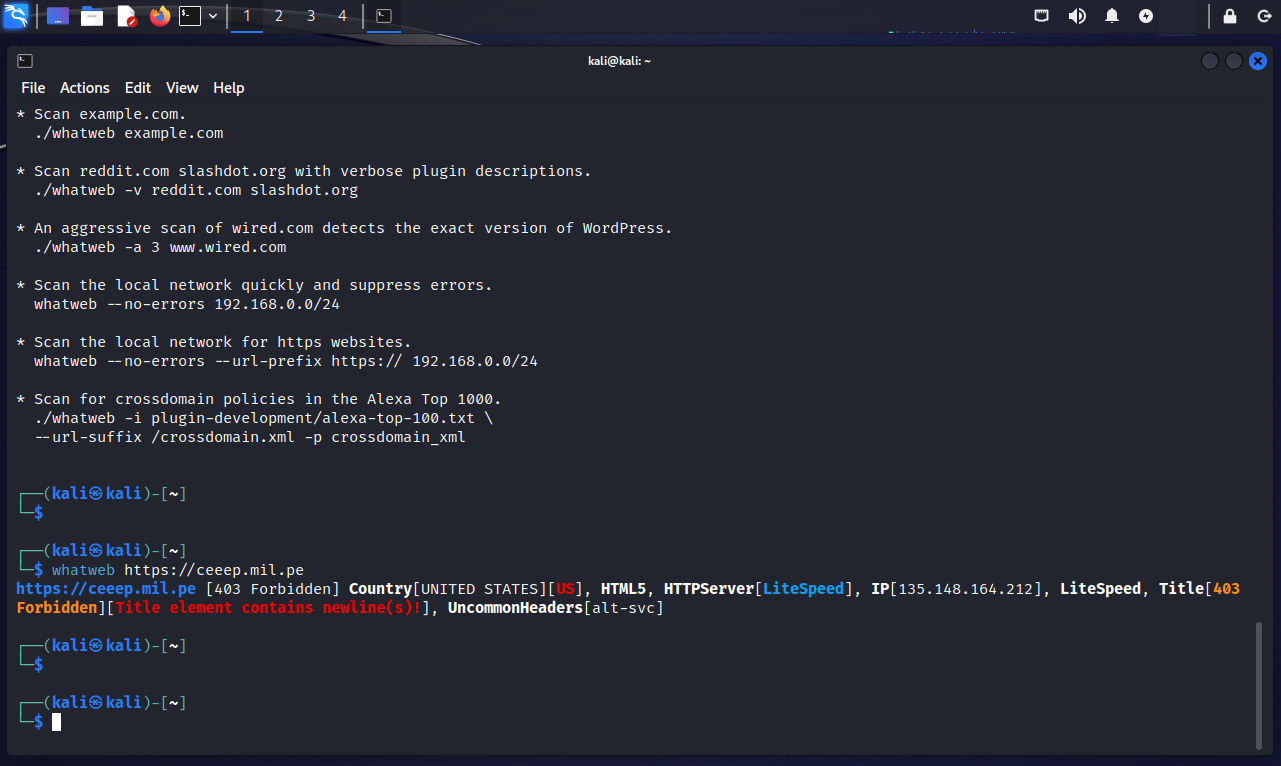Lock the screen with padlock icon
This screenshot has width=1281, height=766.
pos(1230,16)
